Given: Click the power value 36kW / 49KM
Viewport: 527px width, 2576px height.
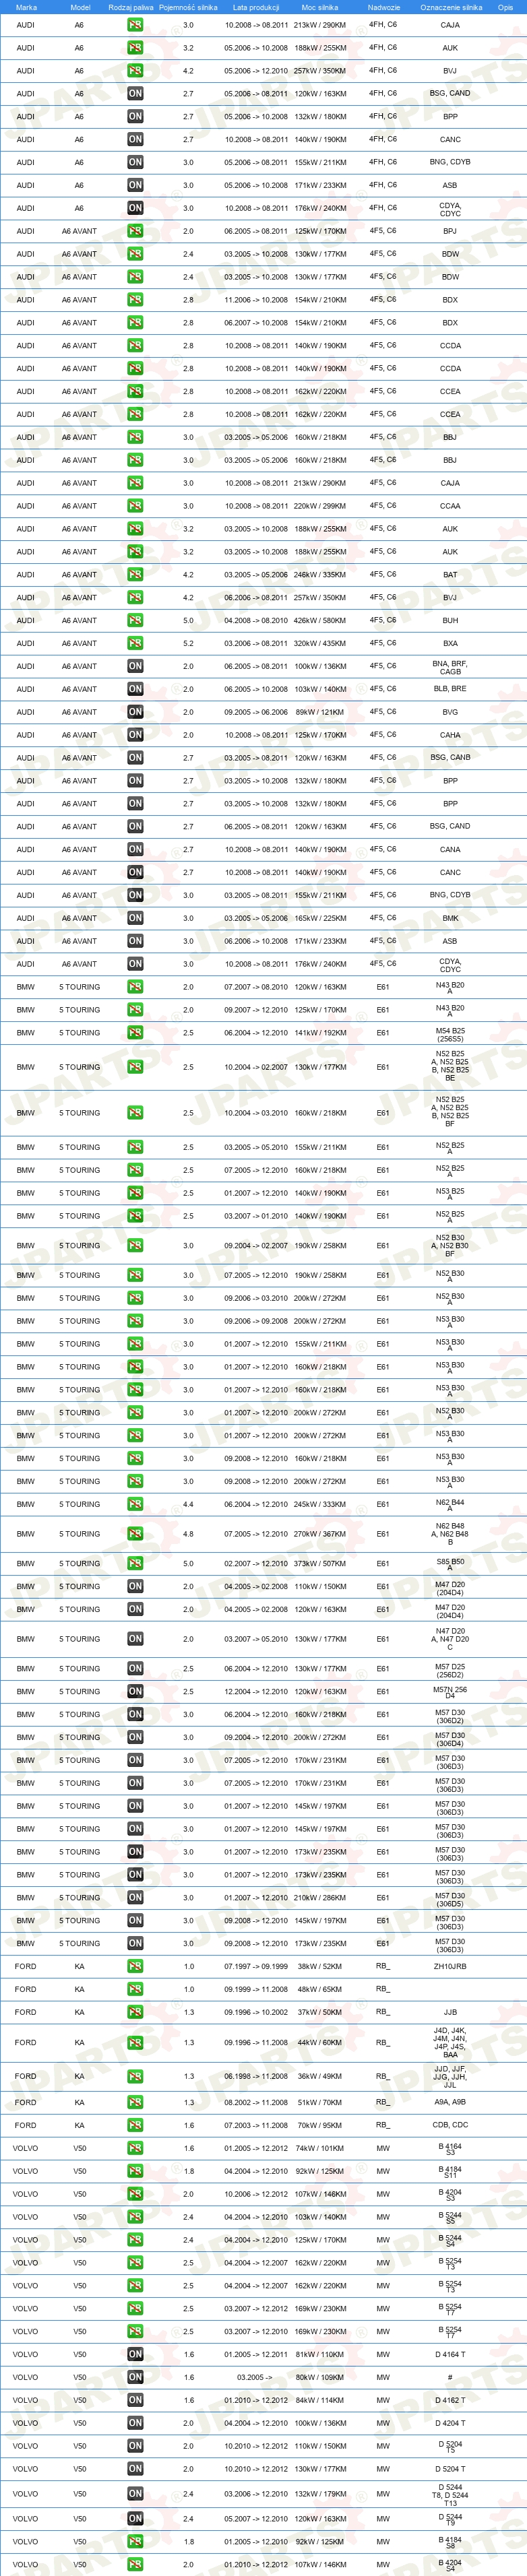Looking at the screenshot, I should (x=320, y=2076).
